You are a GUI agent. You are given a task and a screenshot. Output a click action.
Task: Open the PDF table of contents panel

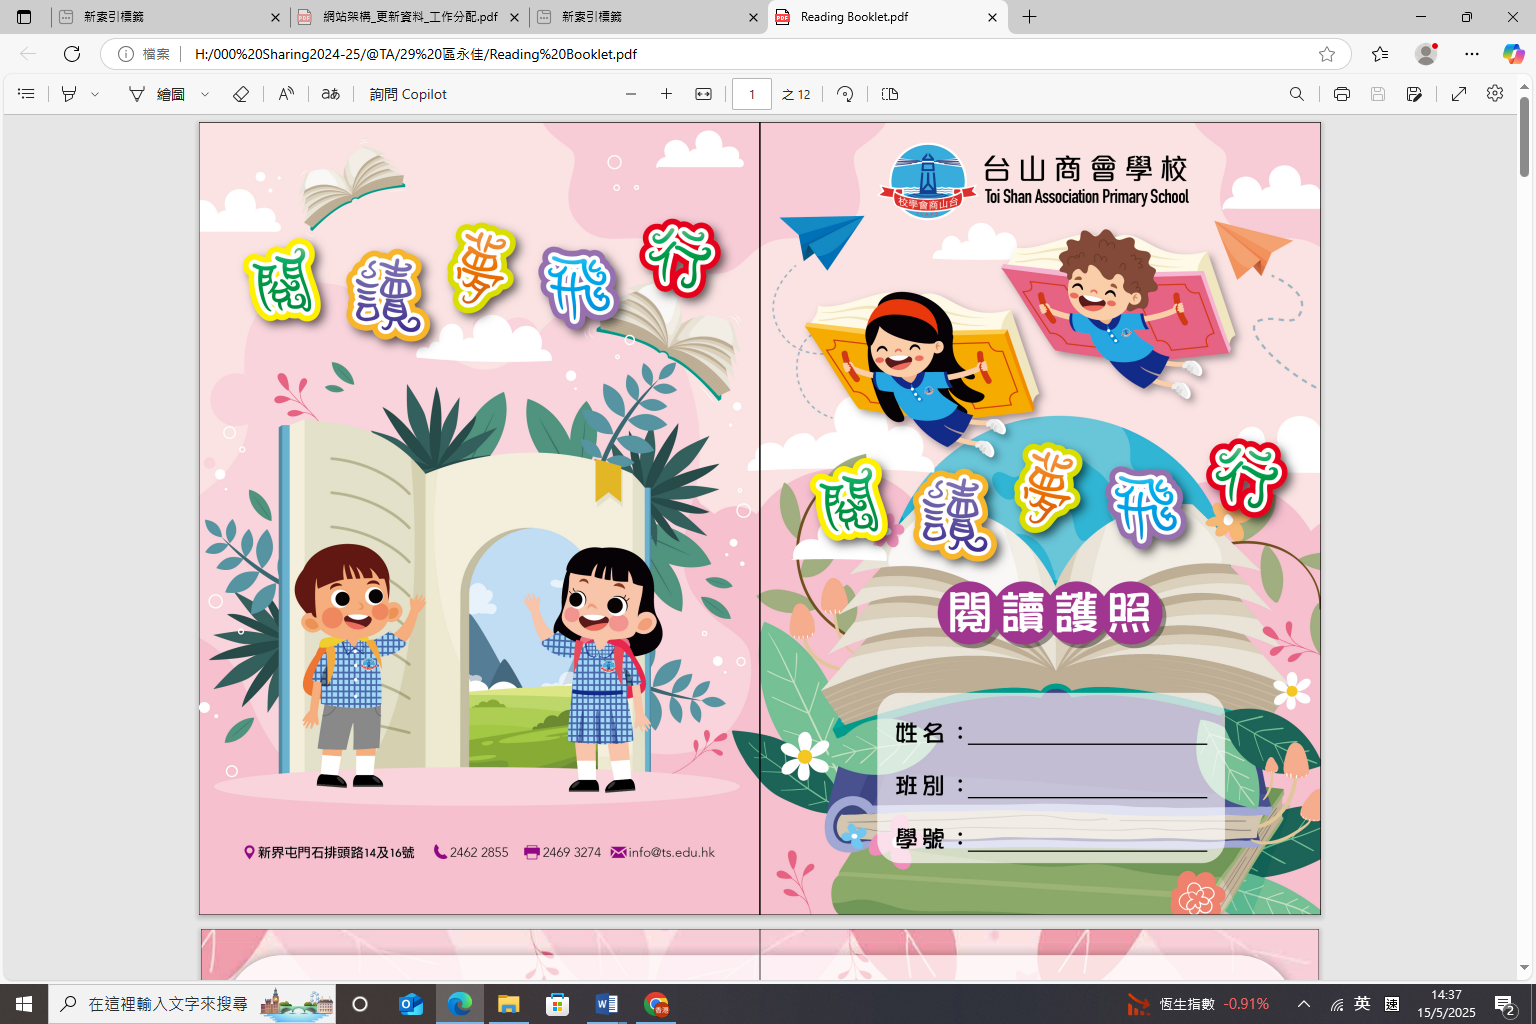[x=27, y=94]
